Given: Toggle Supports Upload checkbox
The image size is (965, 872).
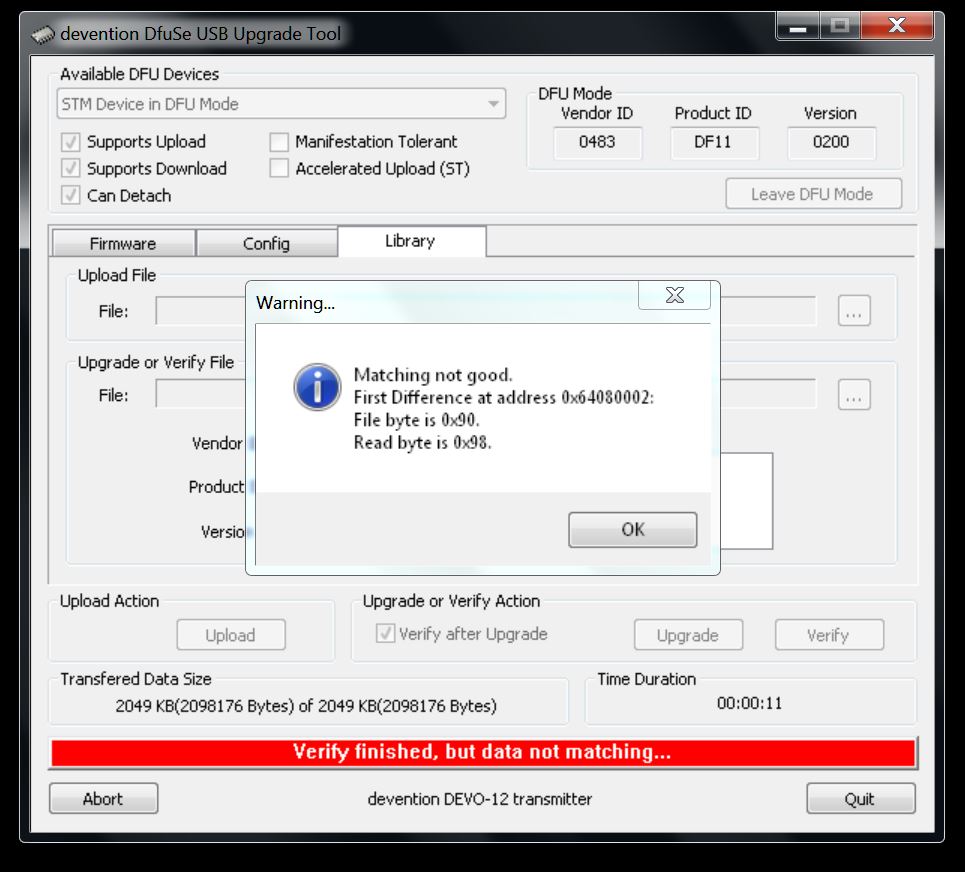Looking at the screenshot, I should (x=71, y=142).
